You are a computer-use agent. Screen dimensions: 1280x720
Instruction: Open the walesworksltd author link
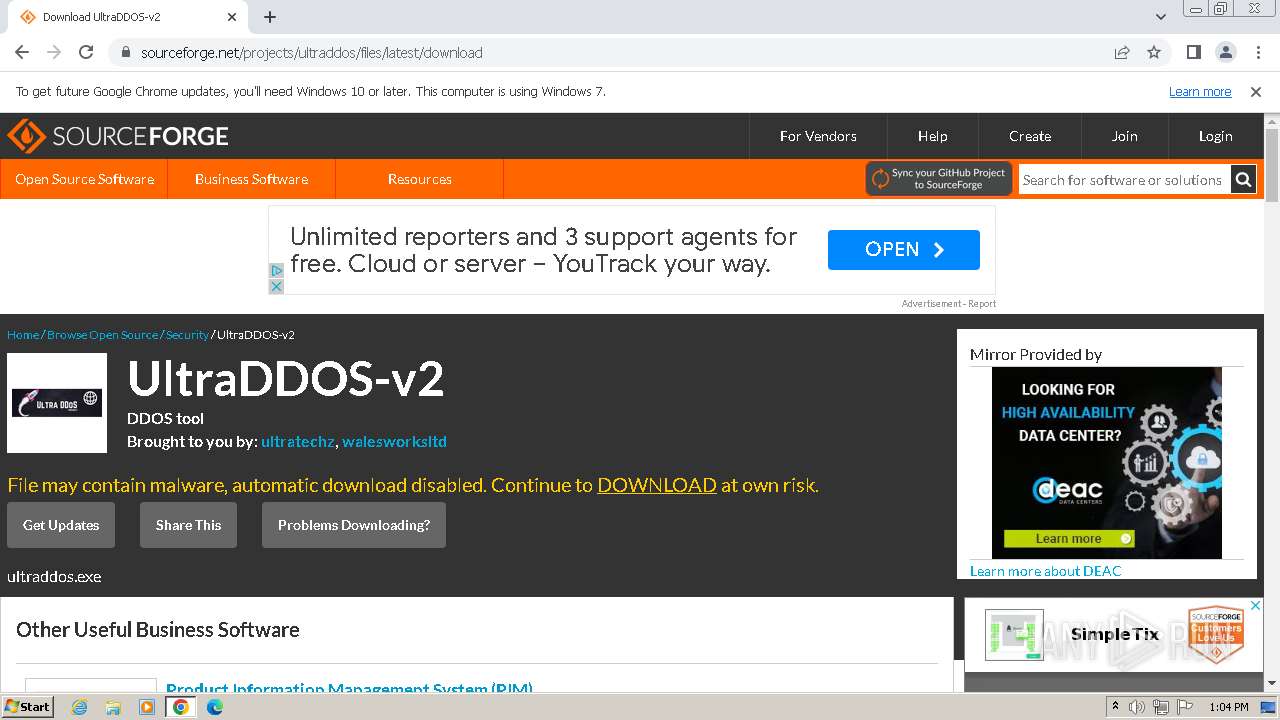click(394, 441)
